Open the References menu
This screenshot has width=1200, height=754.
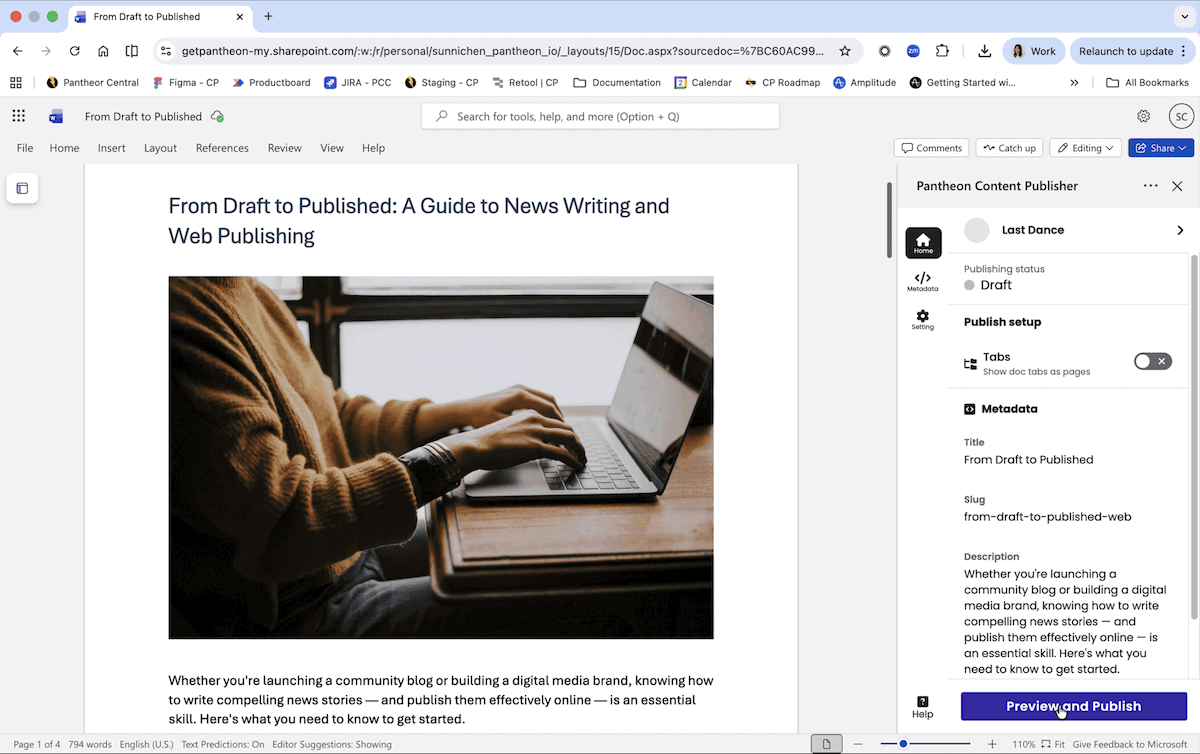click(x=222, y=148)
